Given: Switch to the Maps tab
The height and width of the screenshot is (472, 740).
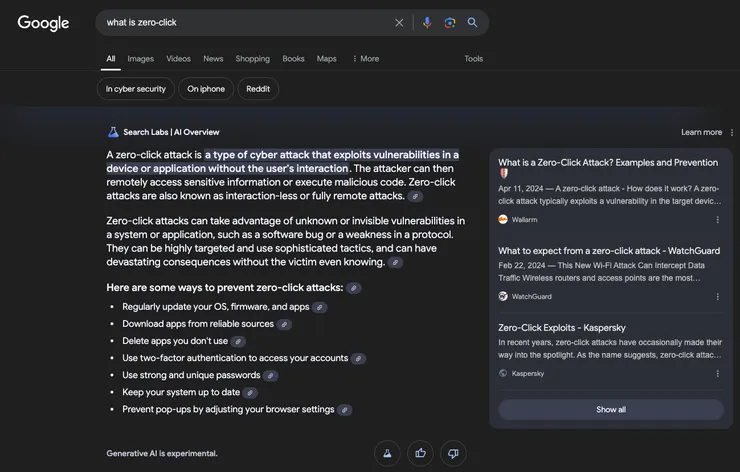Looking at the screenshot, I should tap(327, 59).
